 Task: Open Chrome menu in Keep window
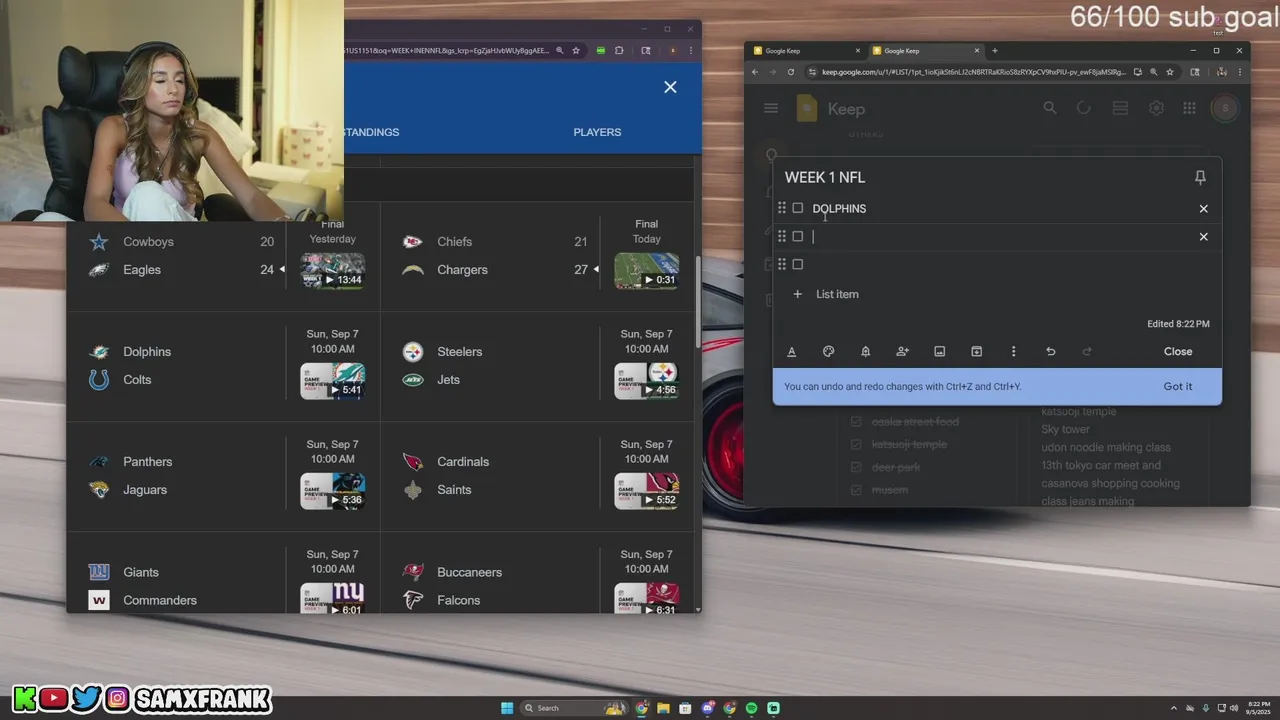coord(1239,72)
